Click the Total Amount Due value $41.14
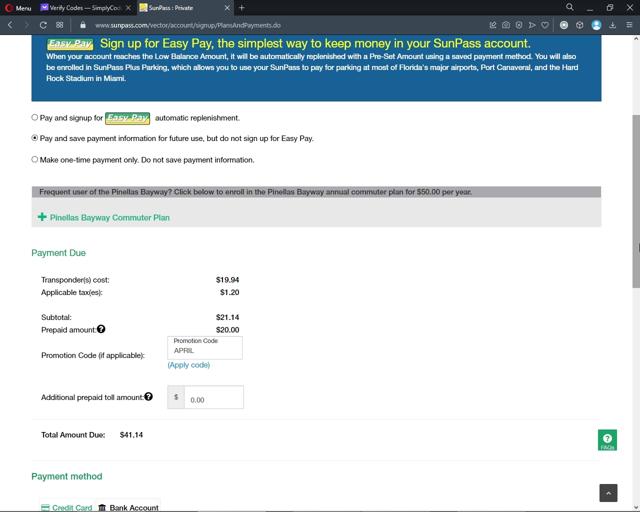 pyautogui.click(x=131, y=435)
